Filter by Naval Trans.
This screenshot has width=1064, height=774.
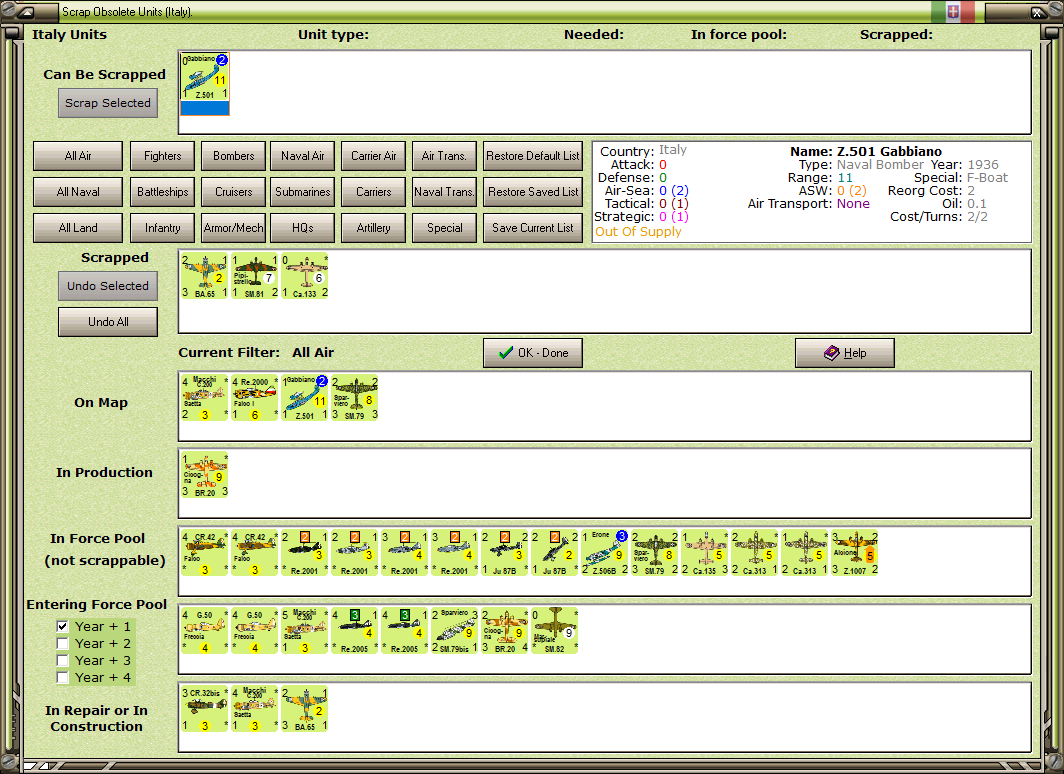[x=444, y=192]
